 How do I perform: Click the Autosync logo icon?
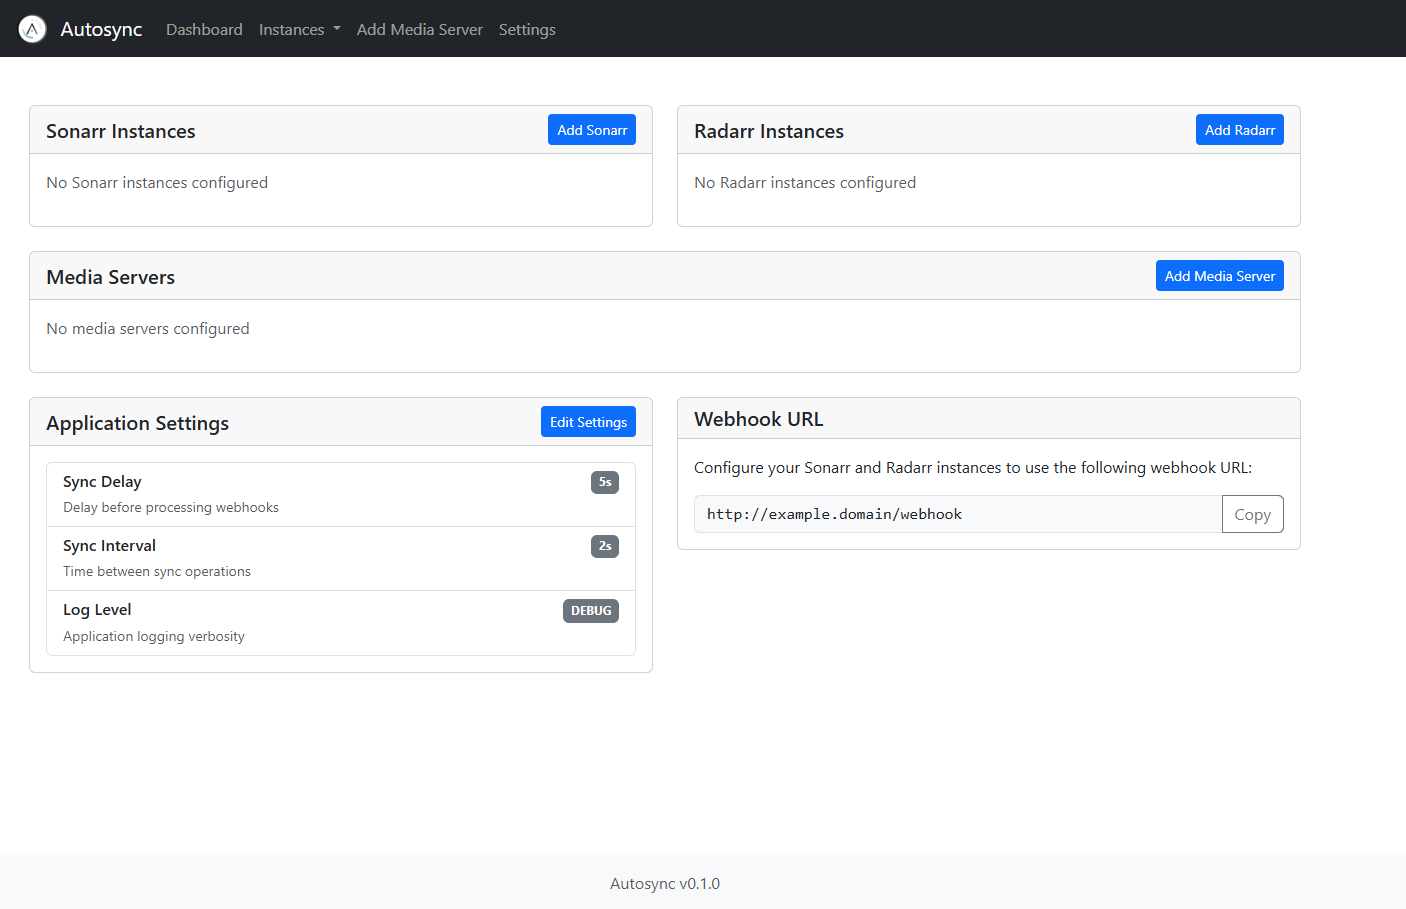(32, 29)
